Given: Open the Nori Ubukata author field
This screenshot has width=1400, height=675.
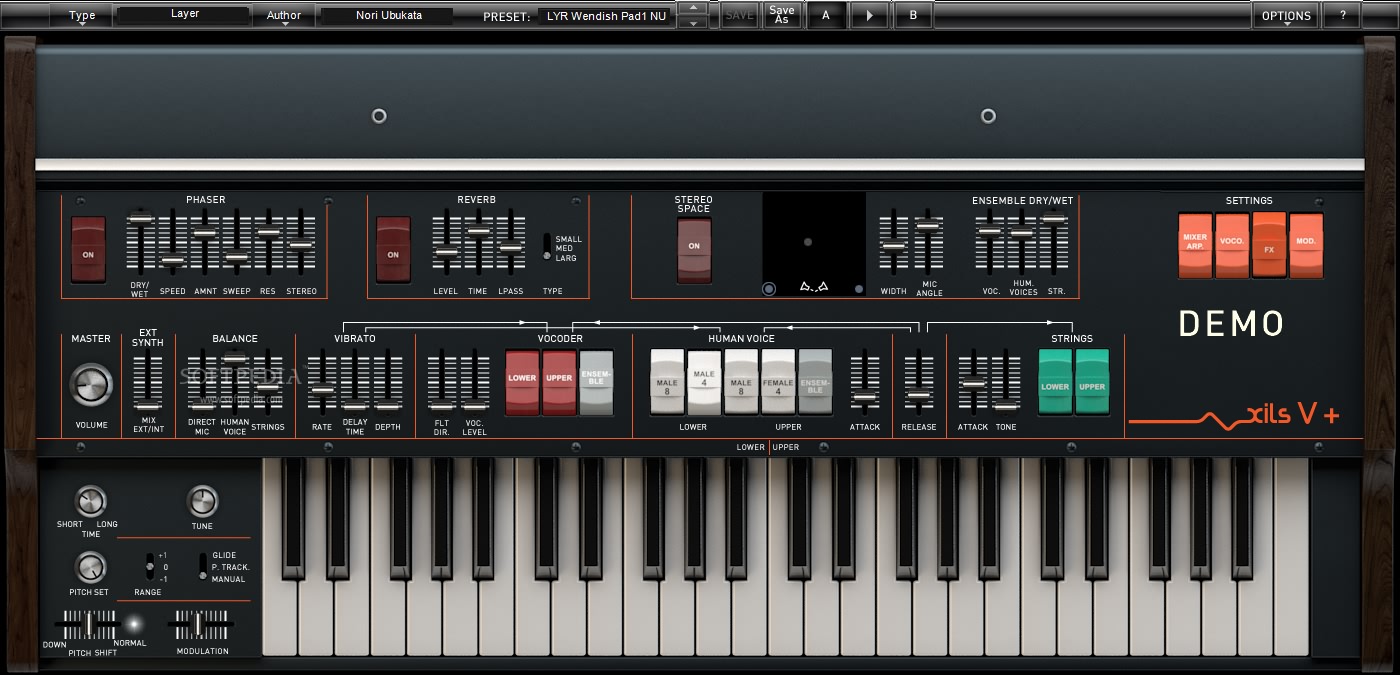Looking at the screenshot, I should coord(387,15).
